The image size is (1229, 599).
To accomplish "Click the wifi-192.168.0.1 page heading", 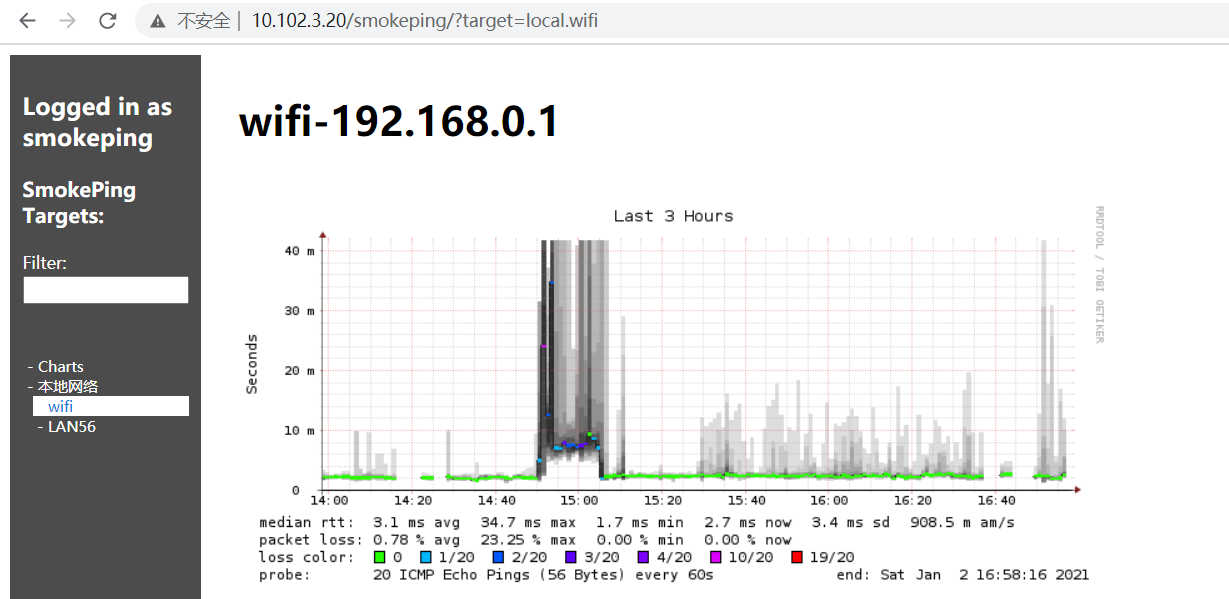I will point(399,123).
